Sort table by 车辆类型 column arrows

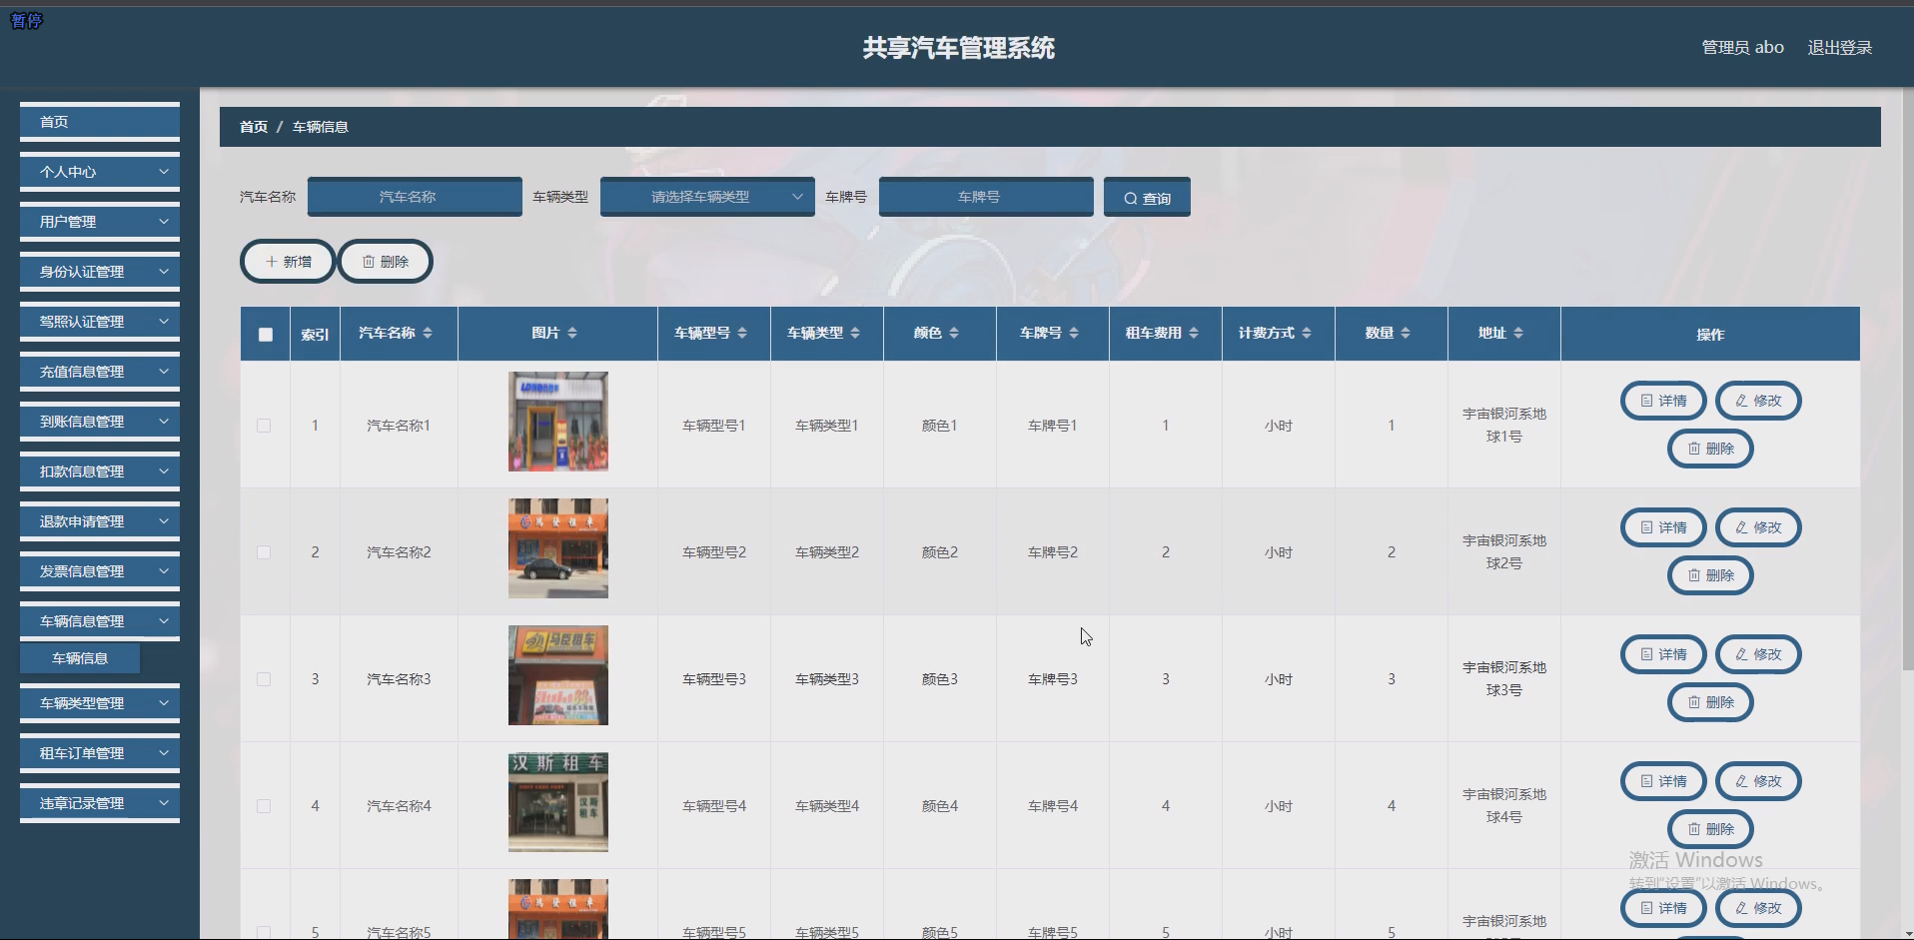855,333
